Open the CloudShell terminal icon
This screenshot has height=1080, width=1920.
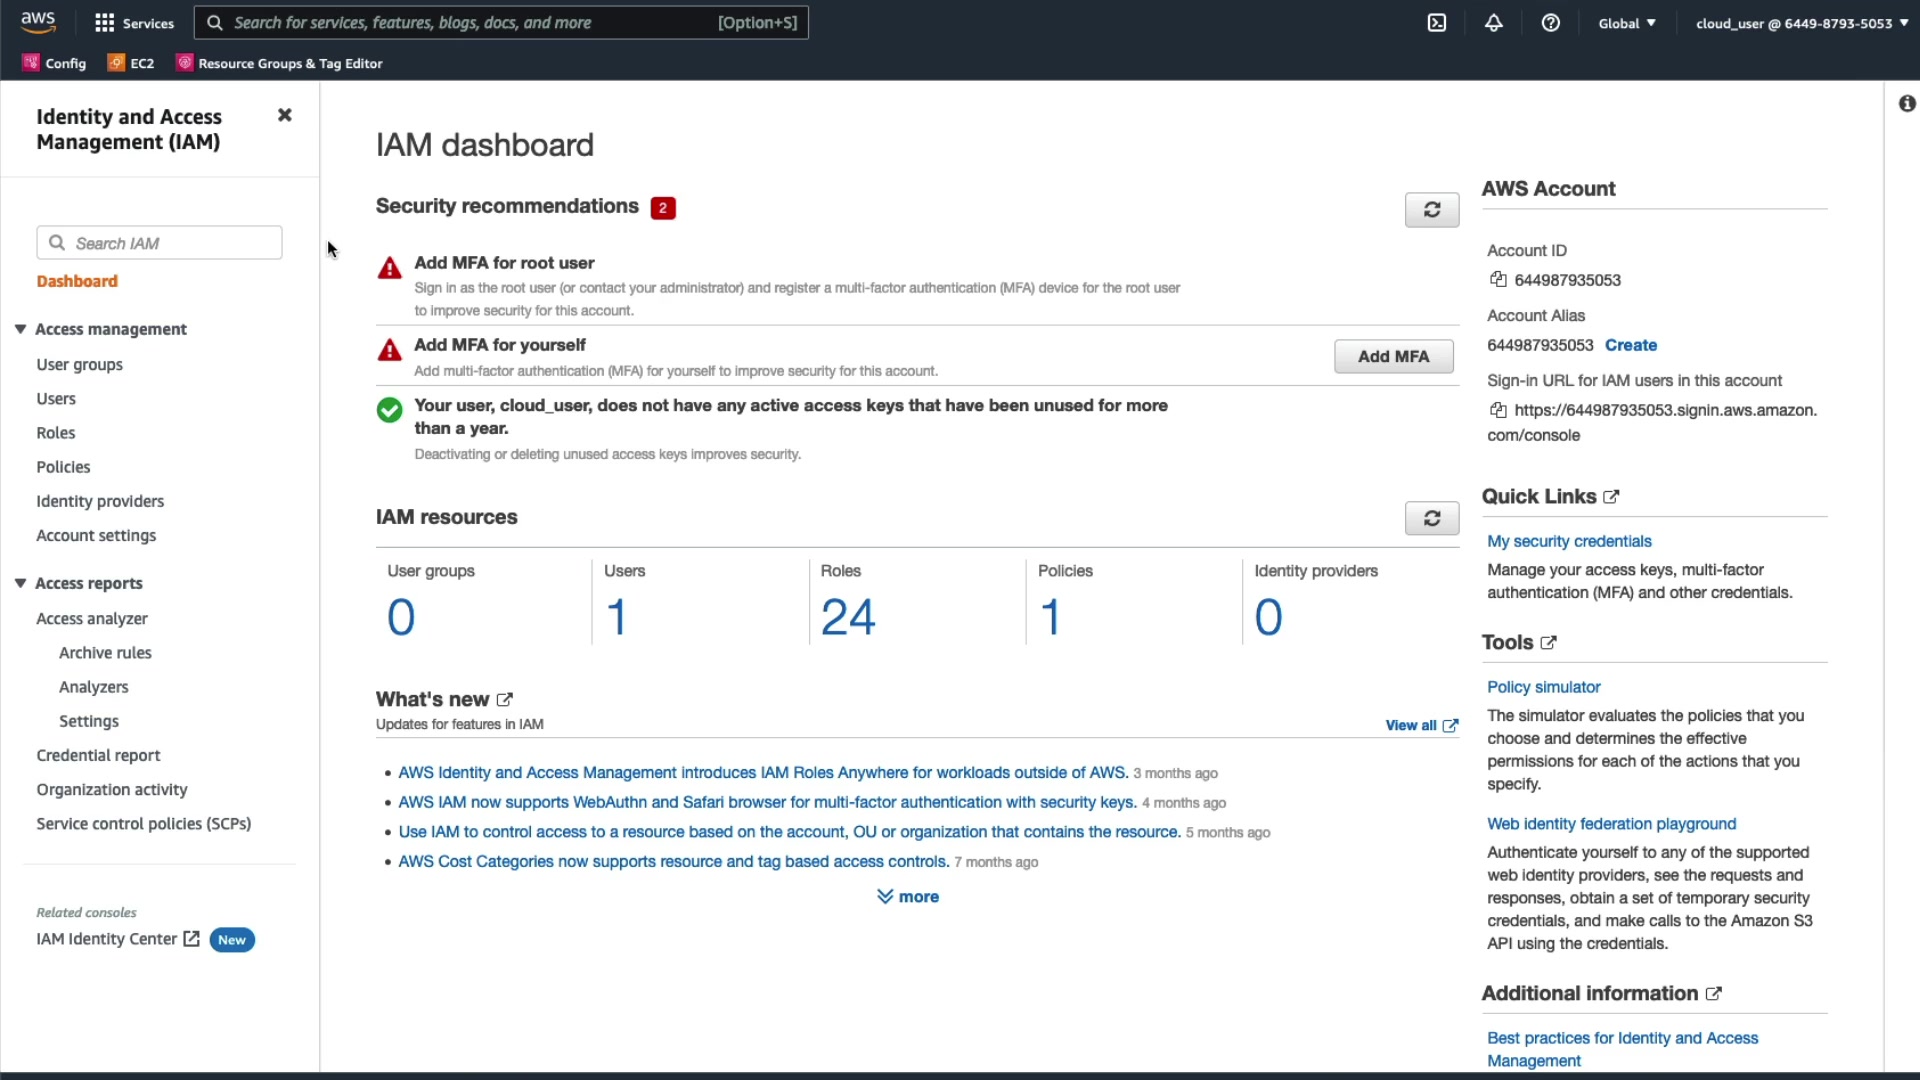click(x=1436, y=23)
